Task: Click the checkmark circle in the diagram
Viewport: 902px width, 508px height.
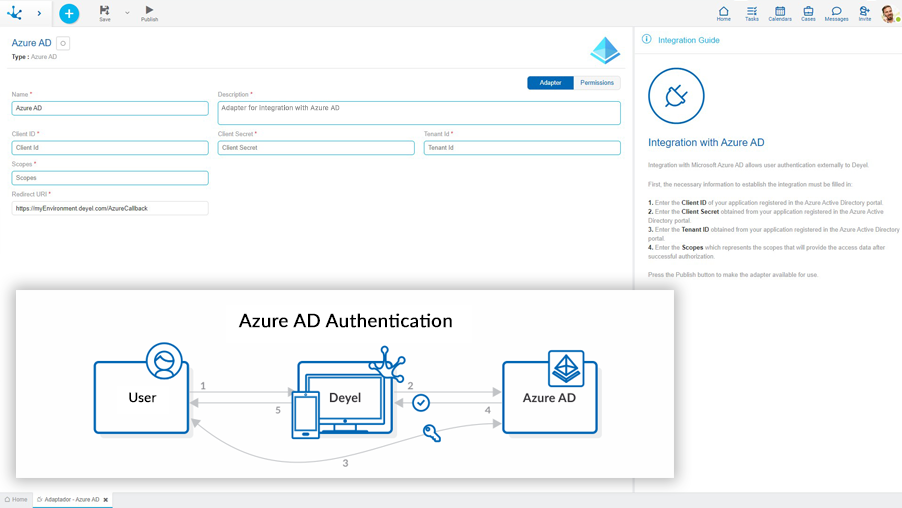Action: click(x=421, y=403)
